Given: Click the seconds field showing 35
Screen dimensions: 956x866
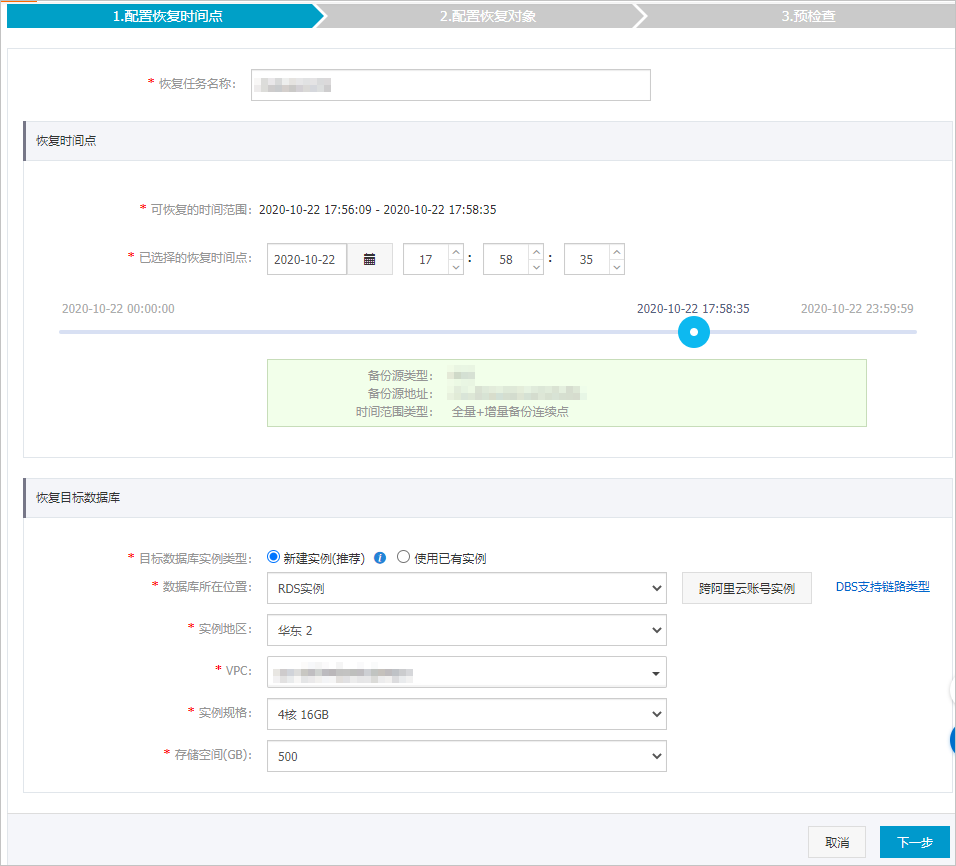Looking at the screenshot, I should [x=587, y=259].
